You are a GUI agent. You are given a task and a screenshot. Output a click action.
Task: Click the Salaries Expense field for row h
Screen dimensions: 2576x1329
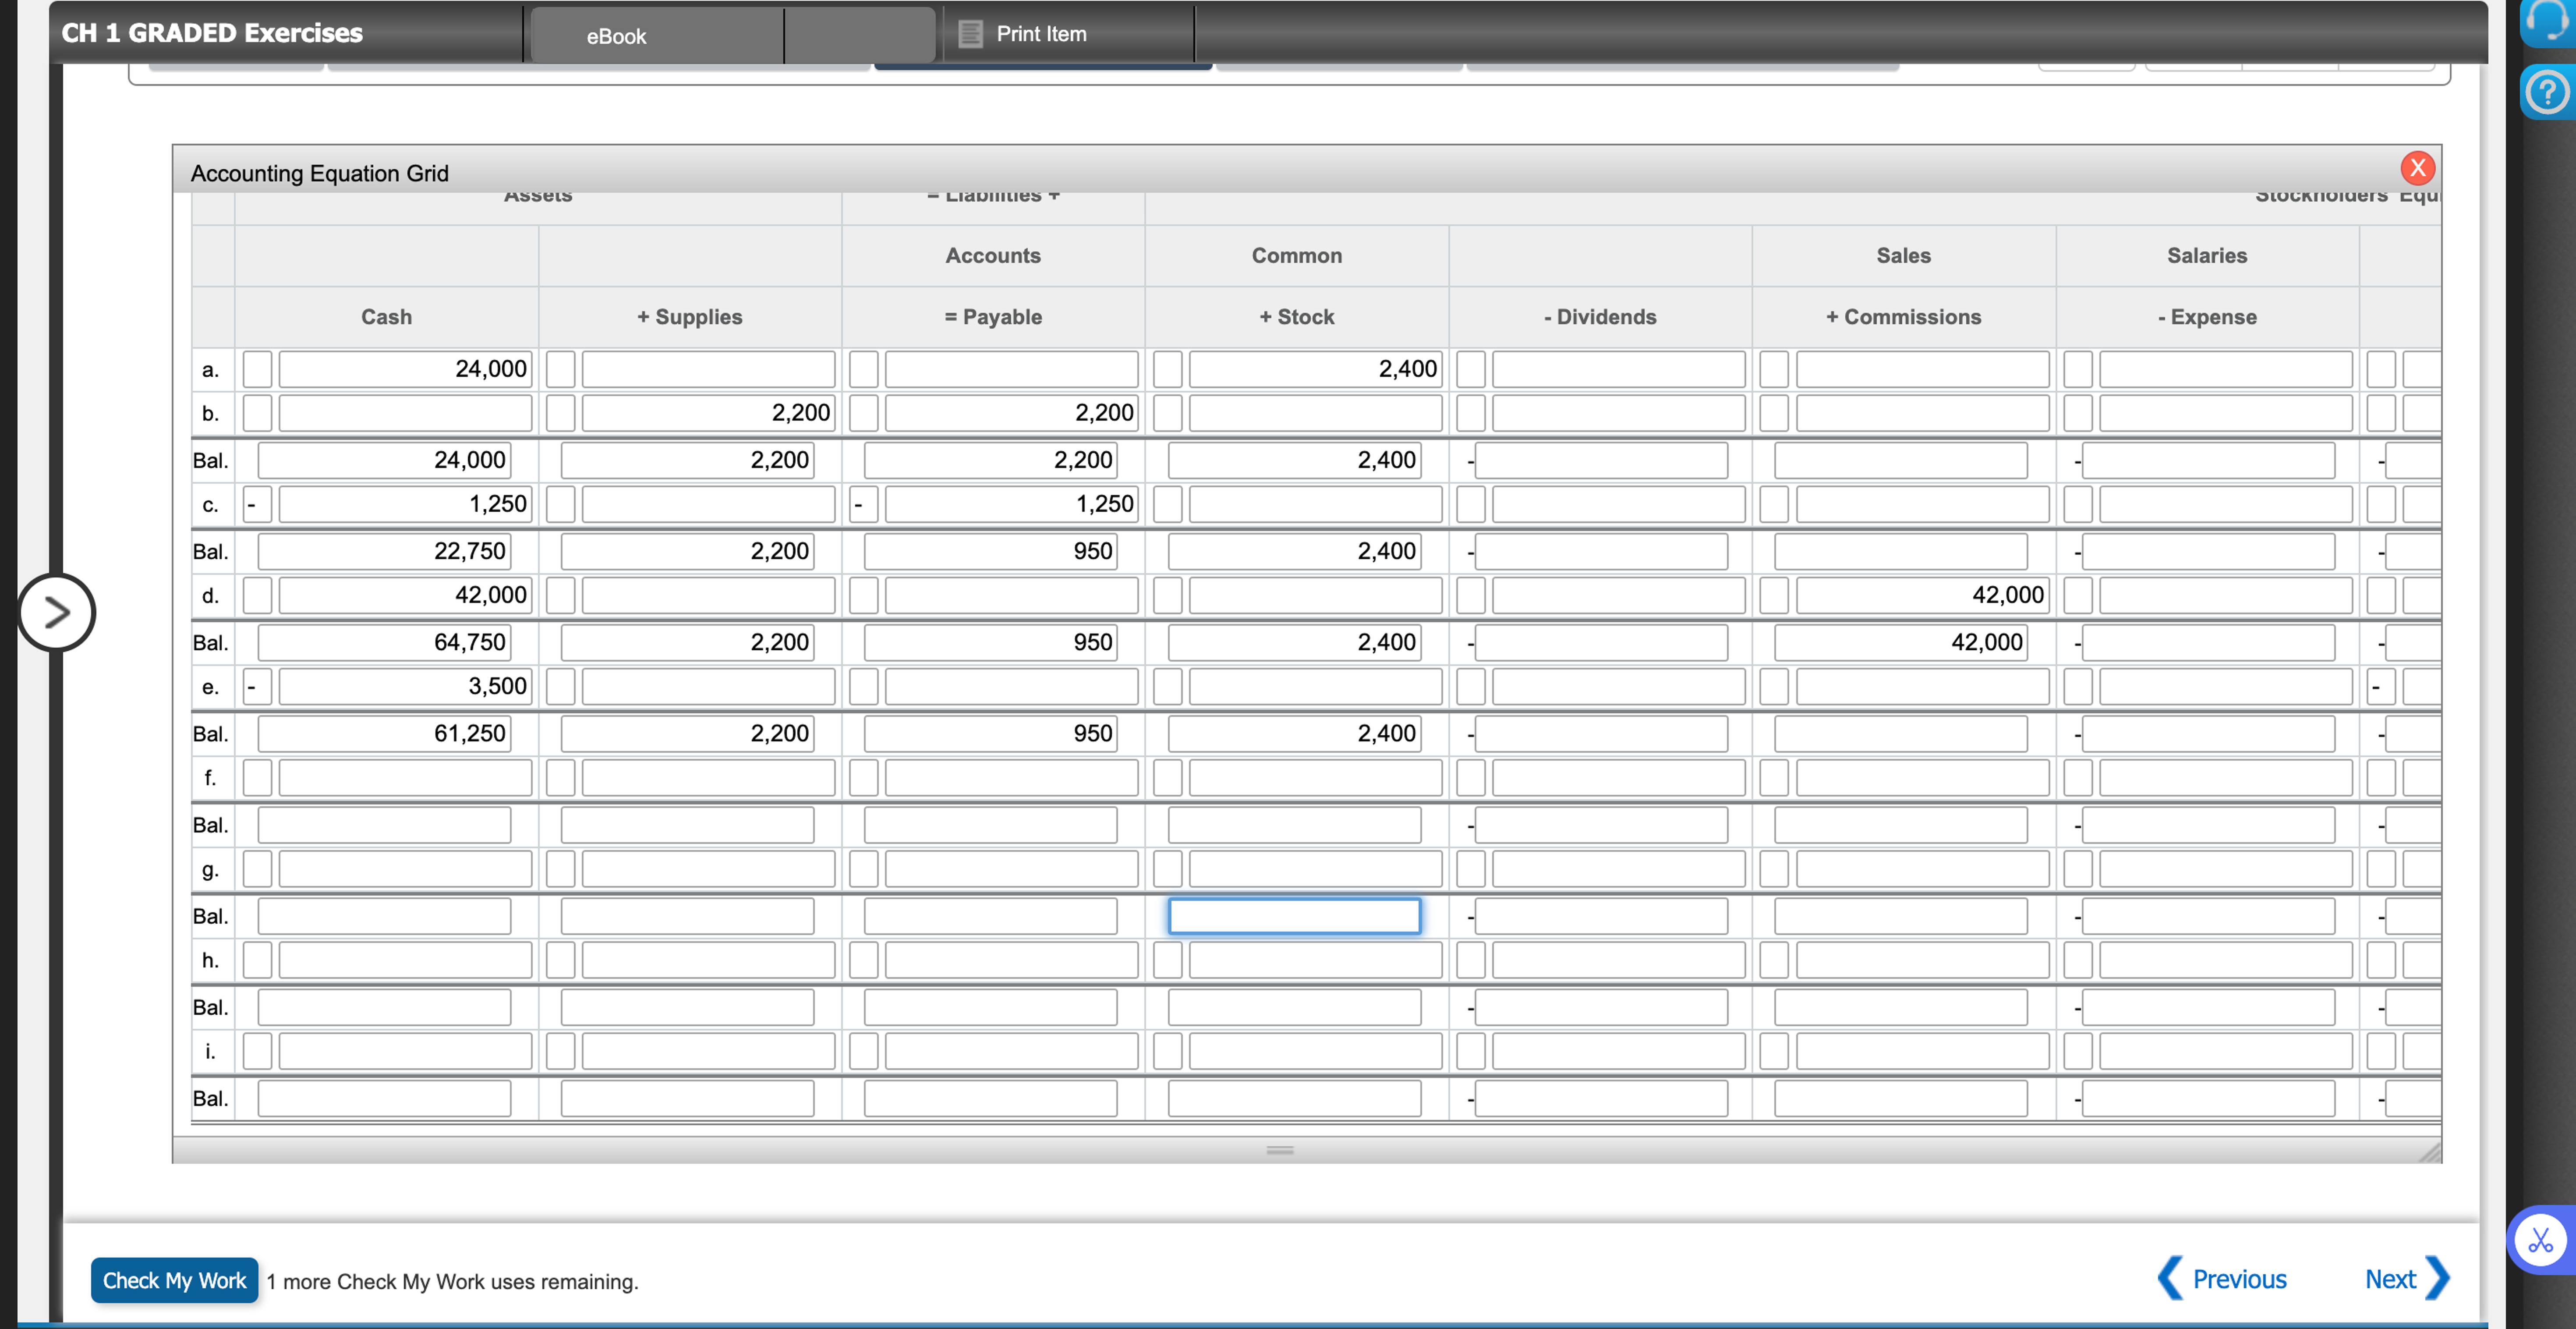2225,960
